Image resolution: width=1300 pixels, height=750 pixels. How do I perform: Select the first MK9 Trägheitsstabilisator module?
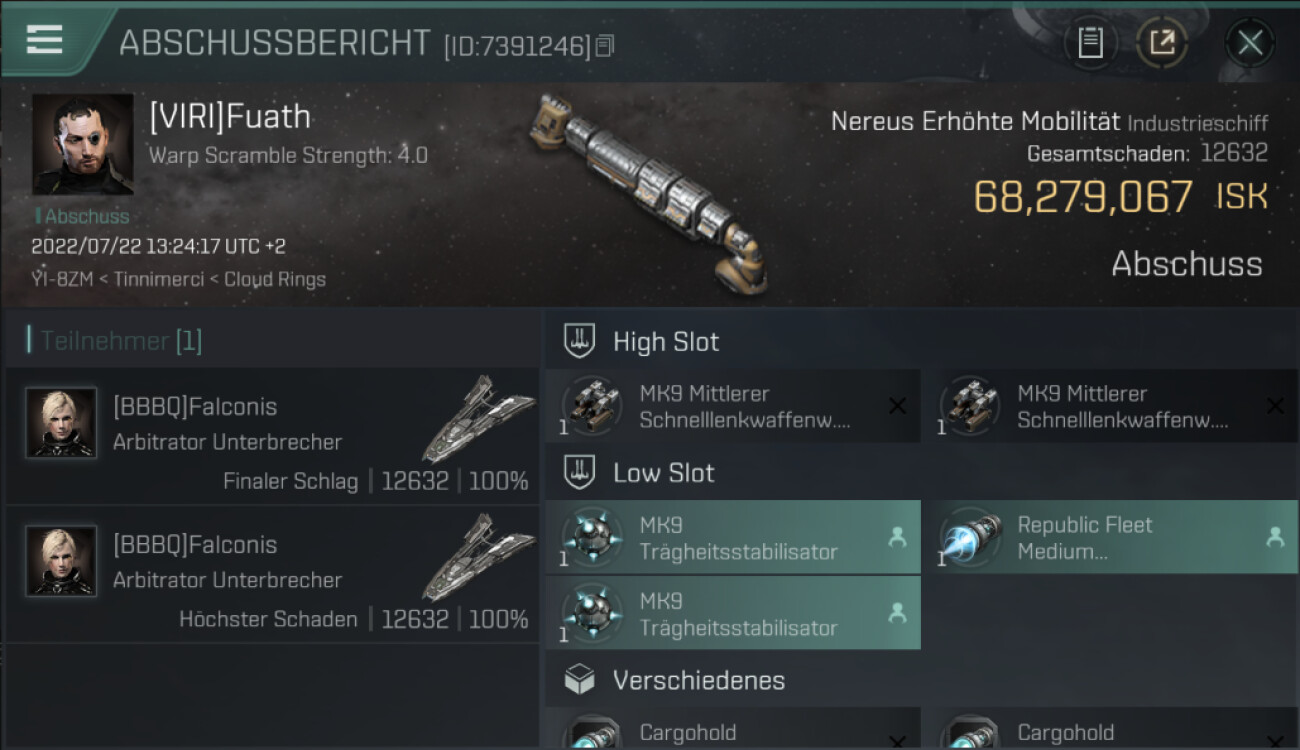click(x=733, y=537)
